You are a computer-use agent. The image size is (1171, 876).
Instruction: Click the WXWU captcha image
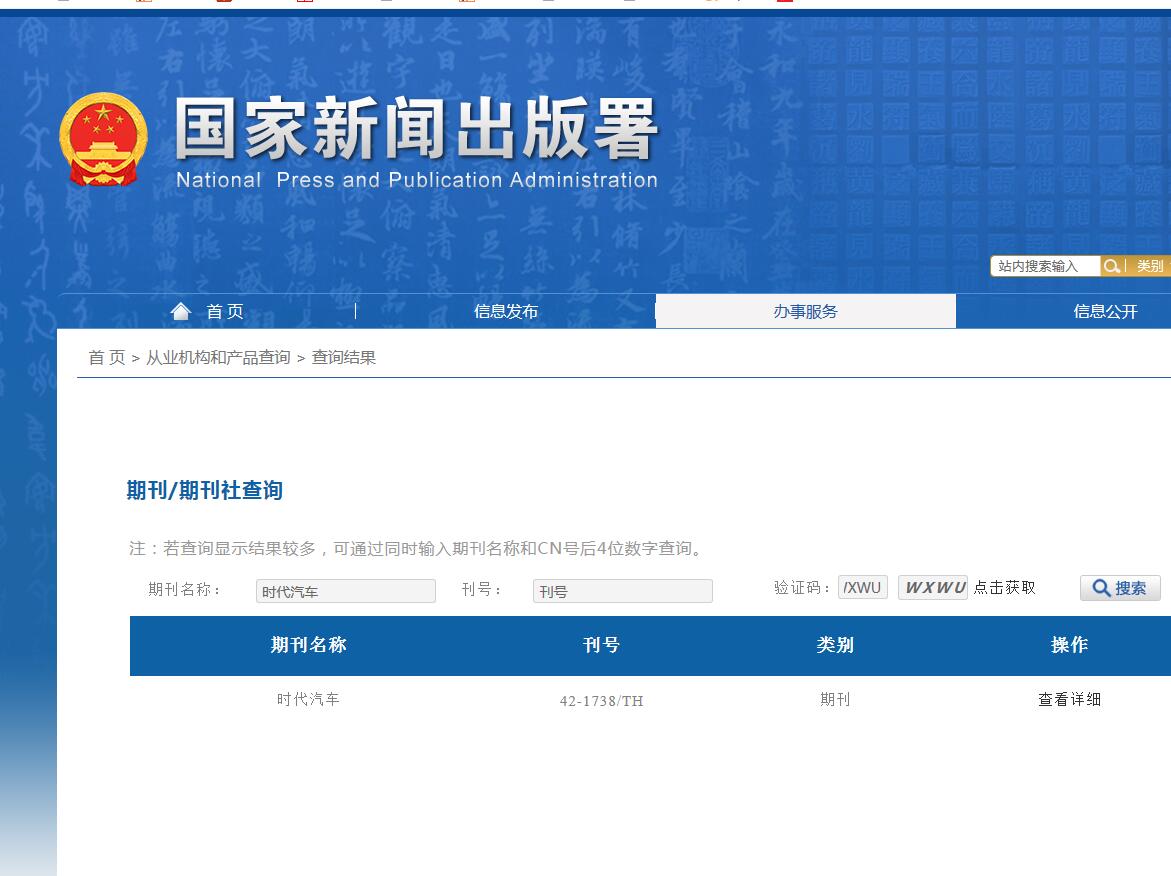click(932, 588)
